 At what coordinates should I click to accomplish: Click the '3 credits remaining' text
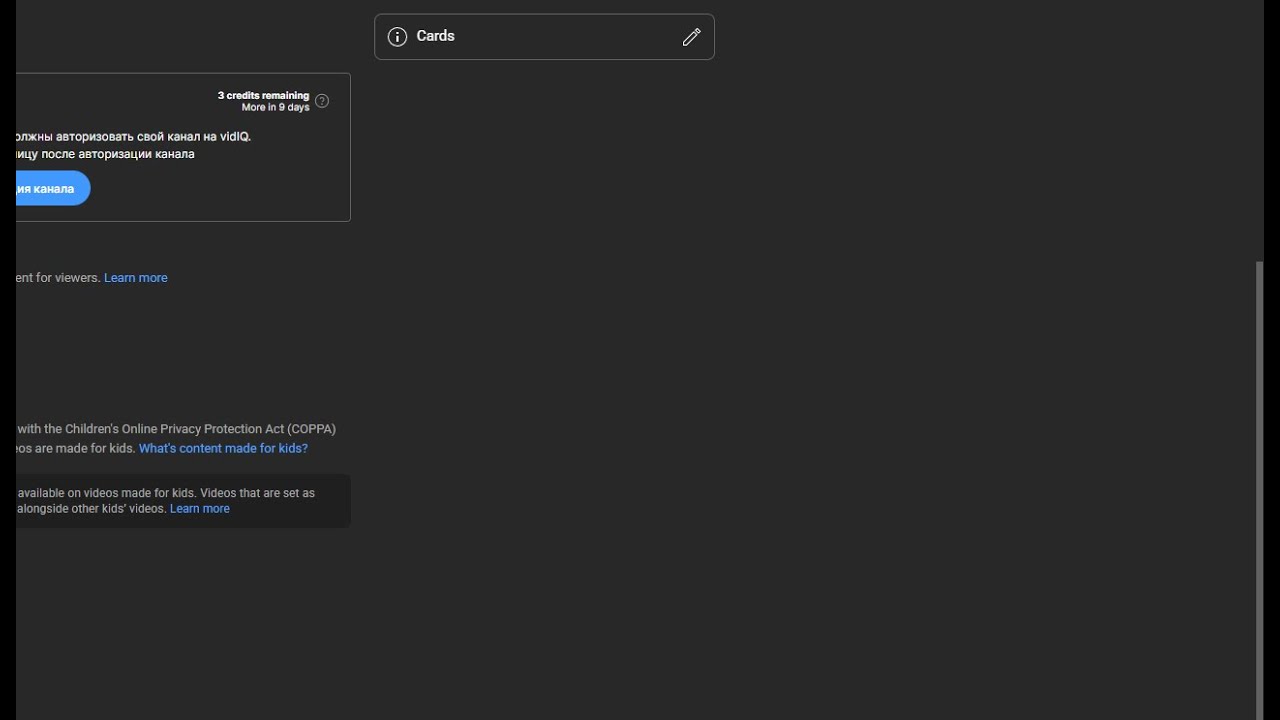[x=263, y=96]
